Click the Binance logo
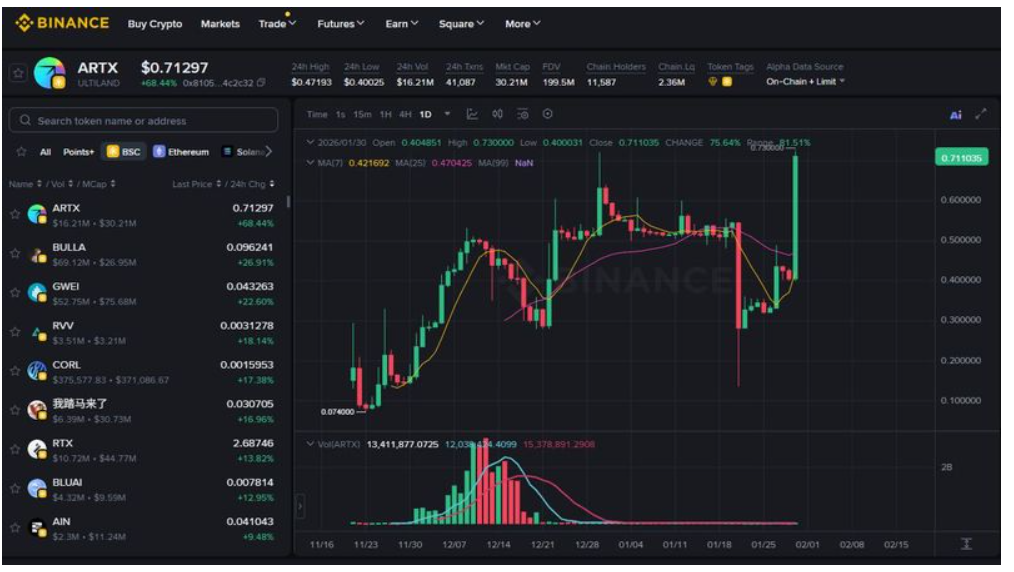1014x572 pixels. (x=62, y=23)
